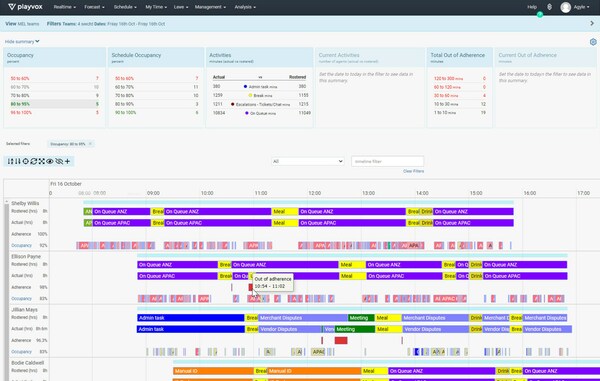This screenshot has width=600, height=381.
Task: Click the timeline filter input field
Action: (x=387, y=161)
